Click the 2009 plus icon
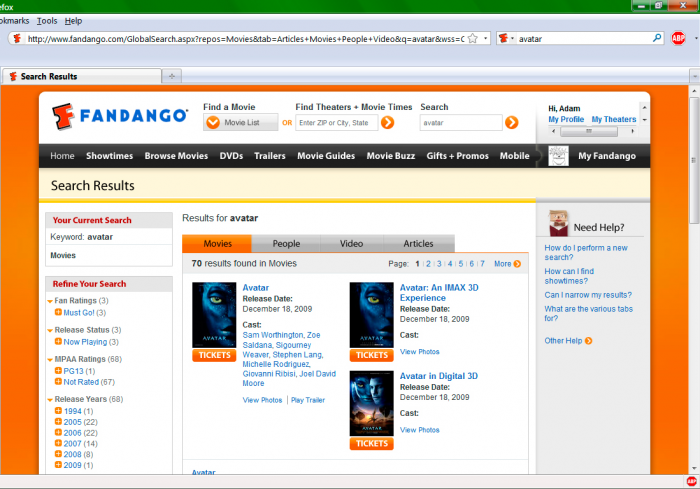The width and height of the screenshot is (700, 489). click(x=58, y=464)
